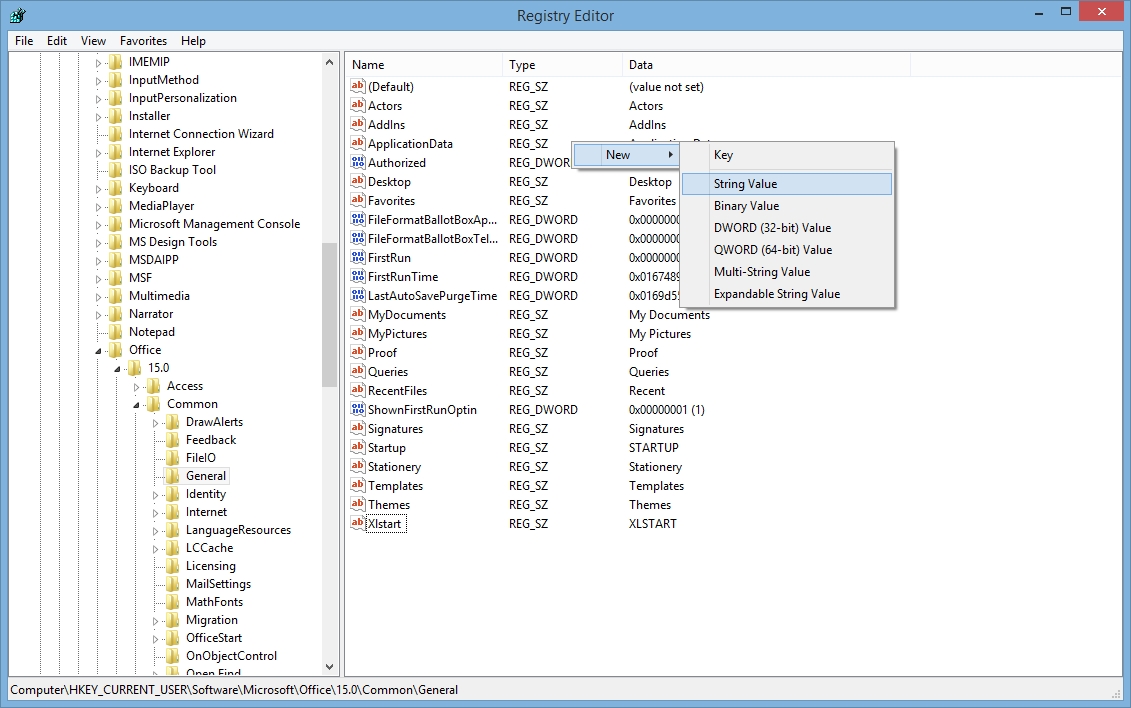Choose QWORD (64-bit) Value in submenu
The image size is (1131, 708).
787,249
